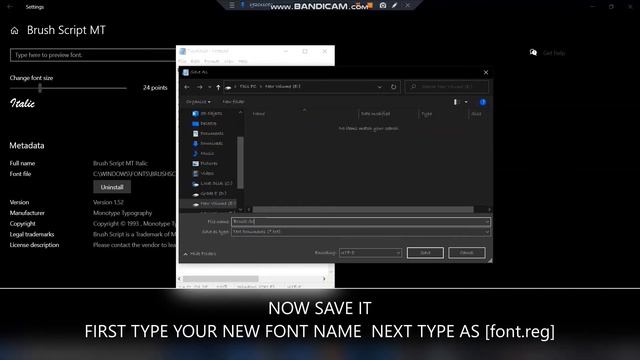Click Bandicam screenshot camera icon
This screenshot has height=360, width=640.
coord(383,5)
